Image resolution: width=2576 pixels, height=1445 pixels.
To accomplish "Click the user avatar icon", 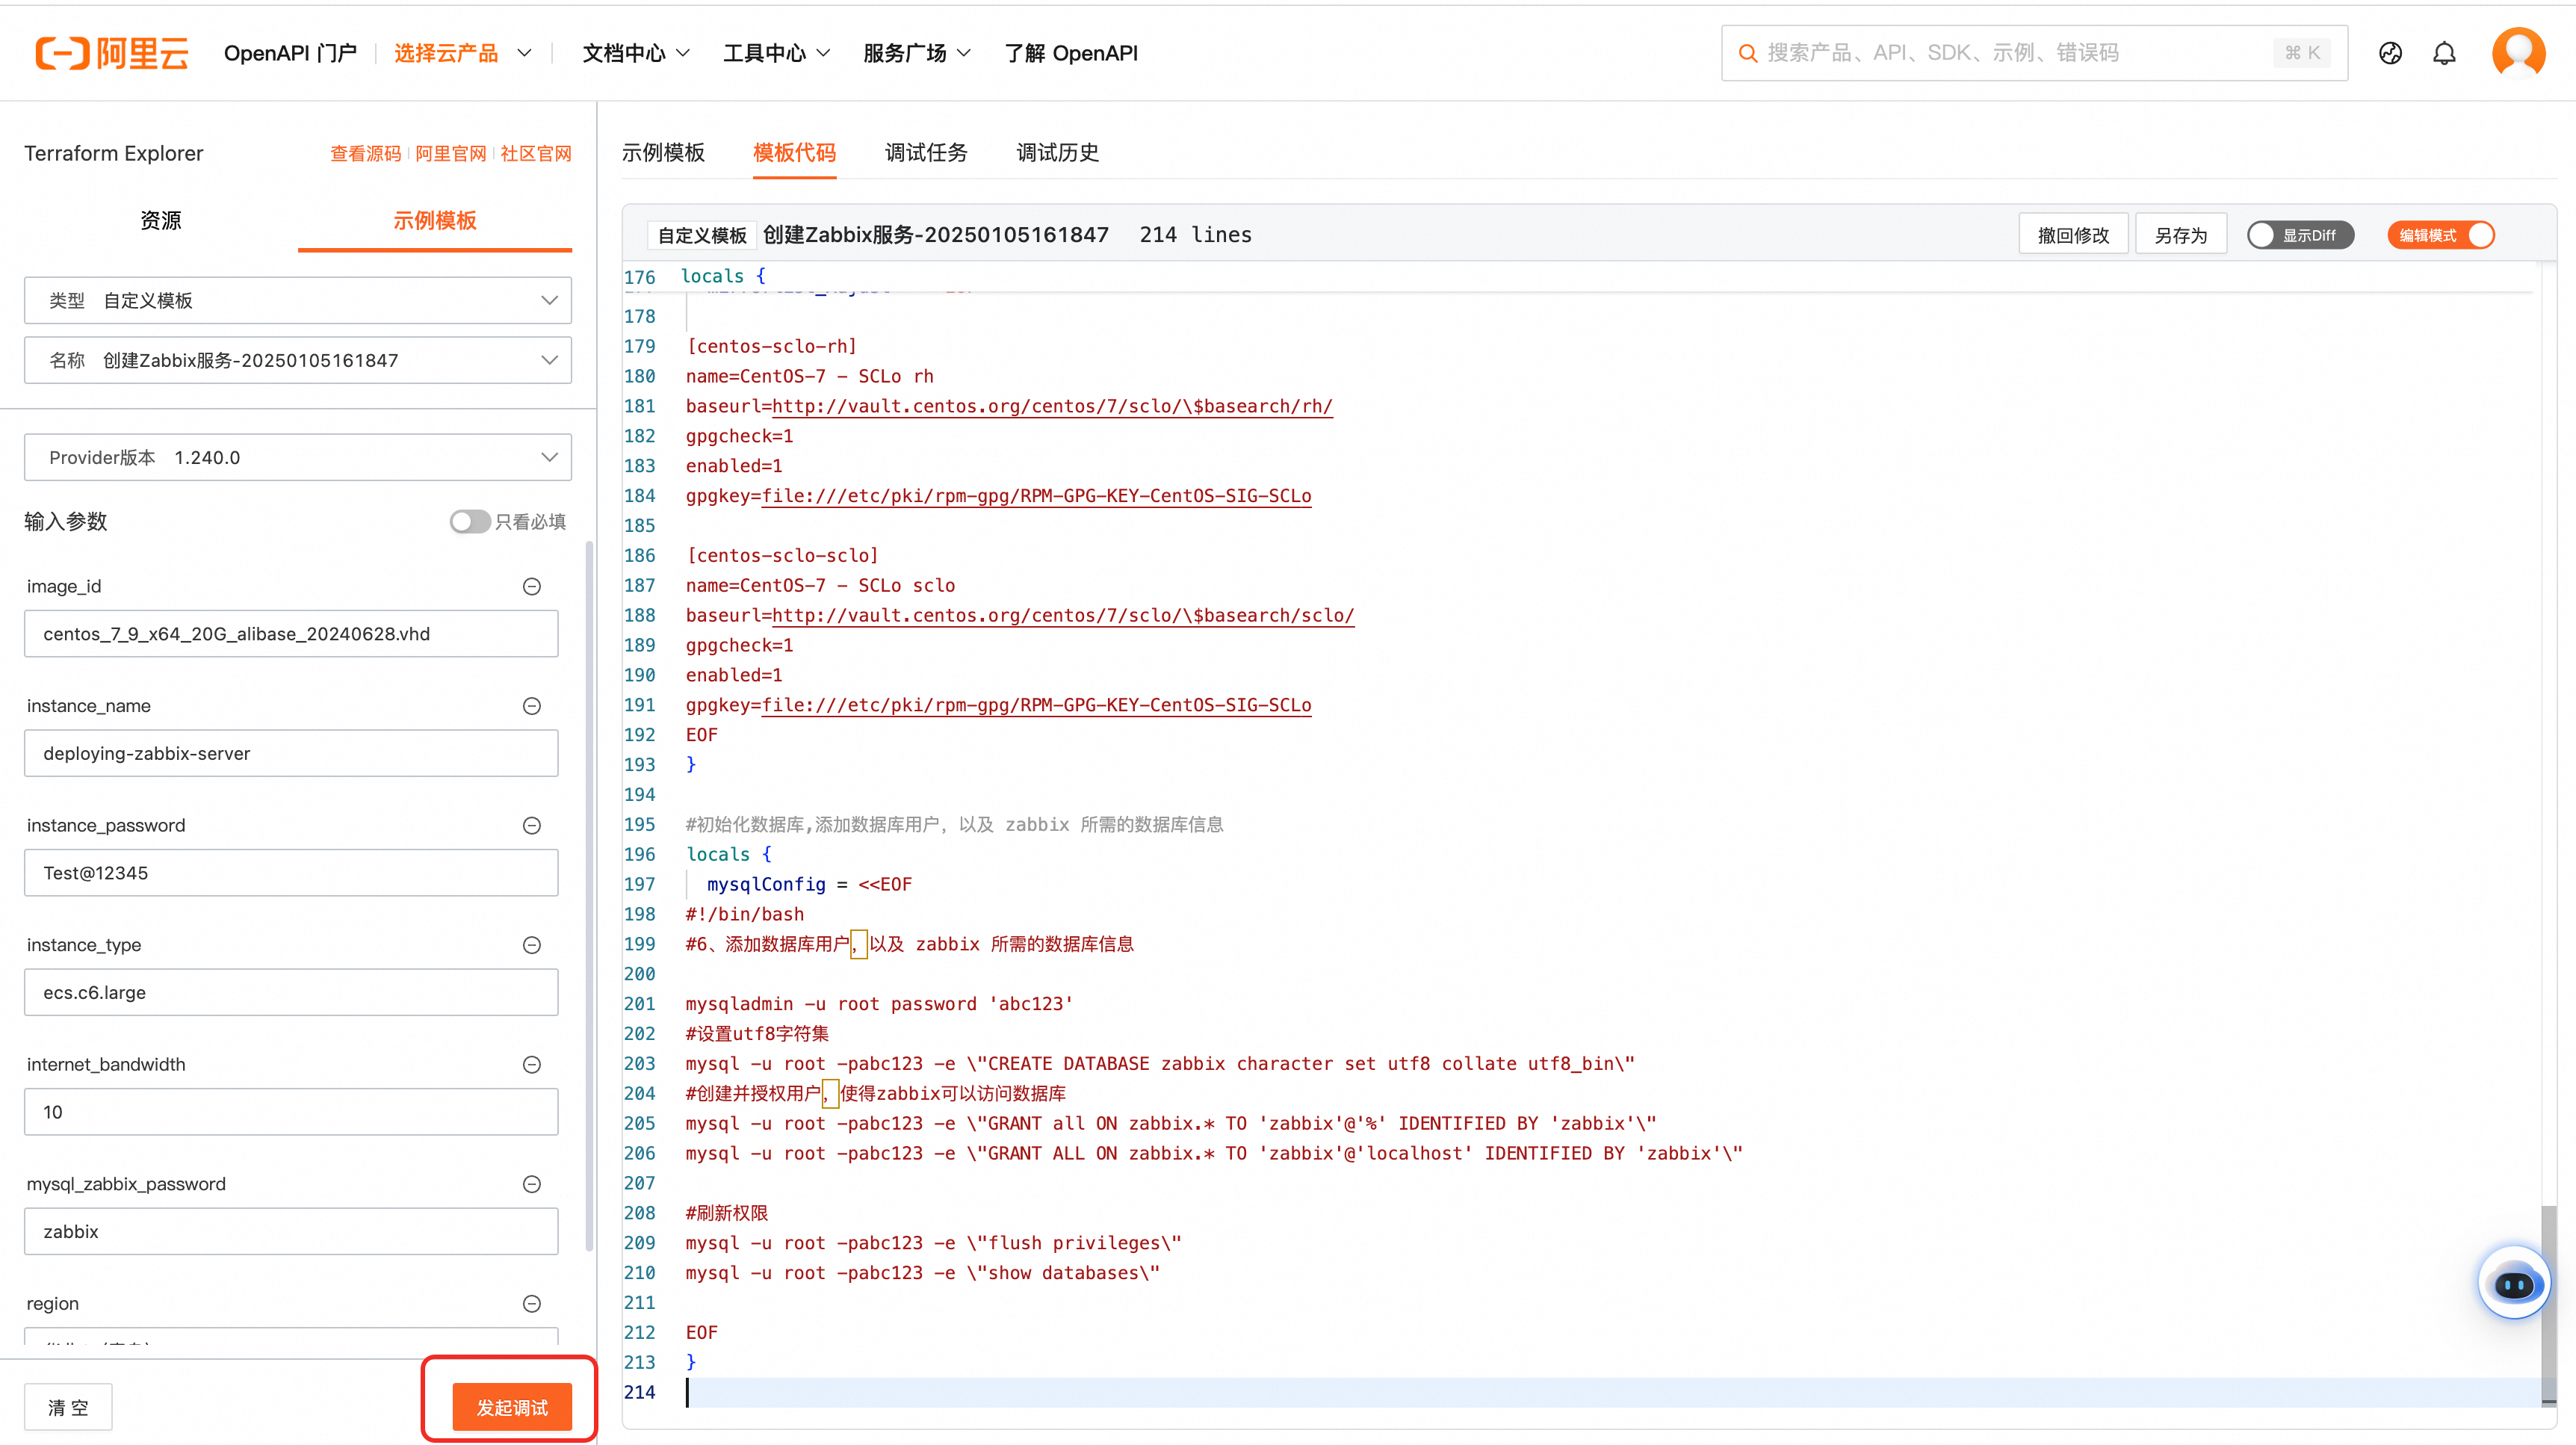I will pos(2518,53).
